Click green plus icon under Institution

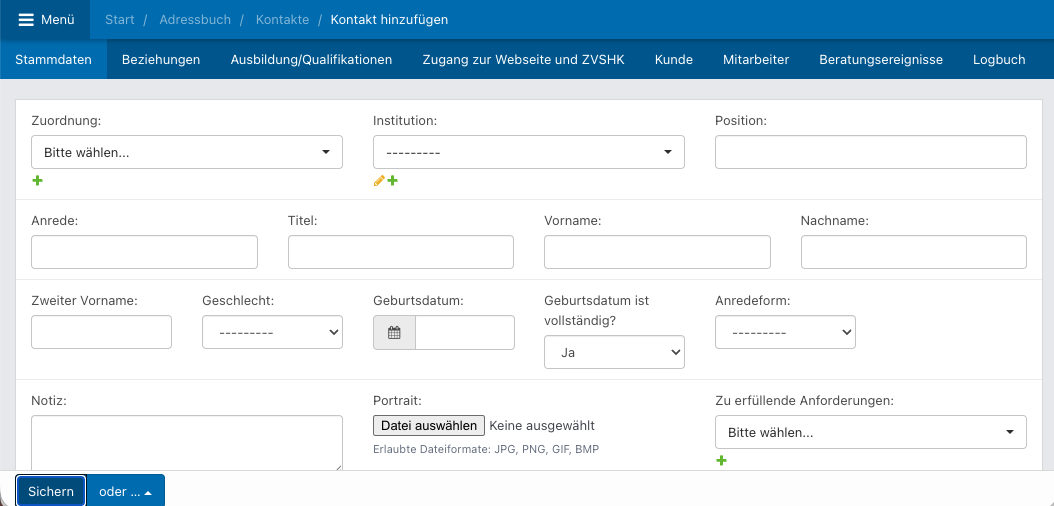(393, 181)
